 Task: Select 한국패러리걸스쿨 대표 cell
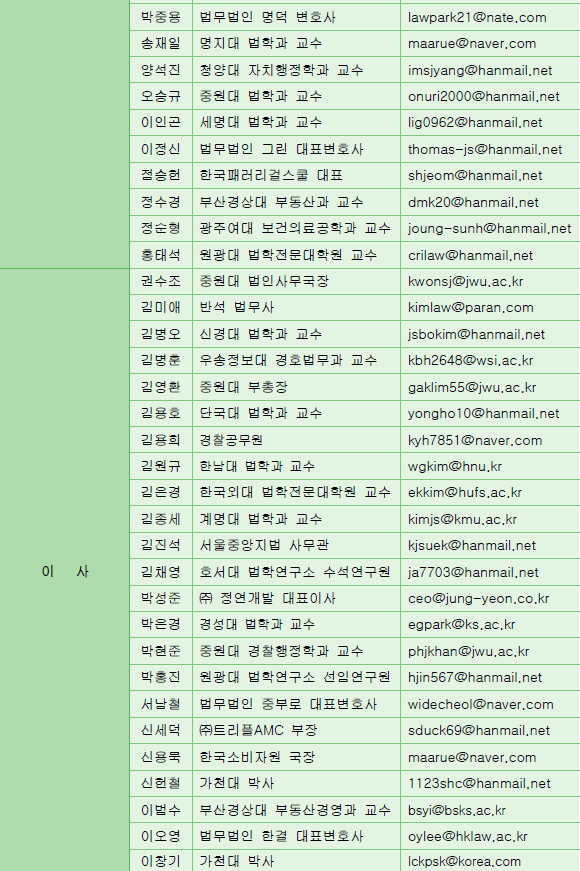tap(296, 176)
